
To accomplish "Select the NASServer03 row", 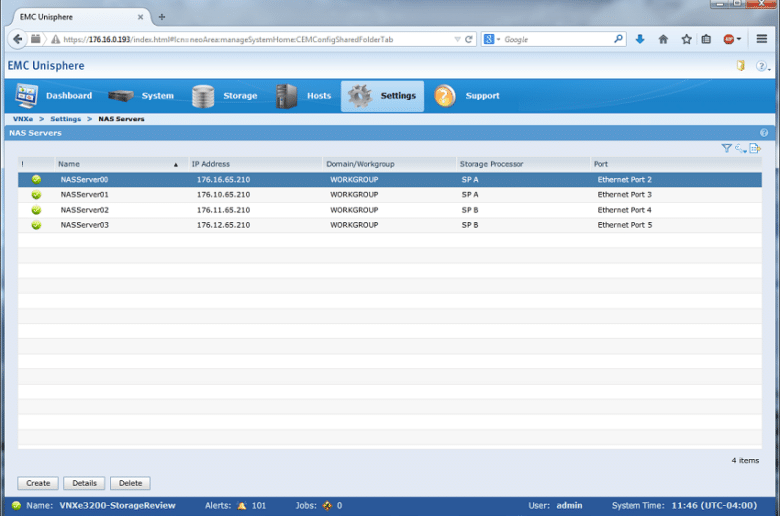I will click(390, 225).
